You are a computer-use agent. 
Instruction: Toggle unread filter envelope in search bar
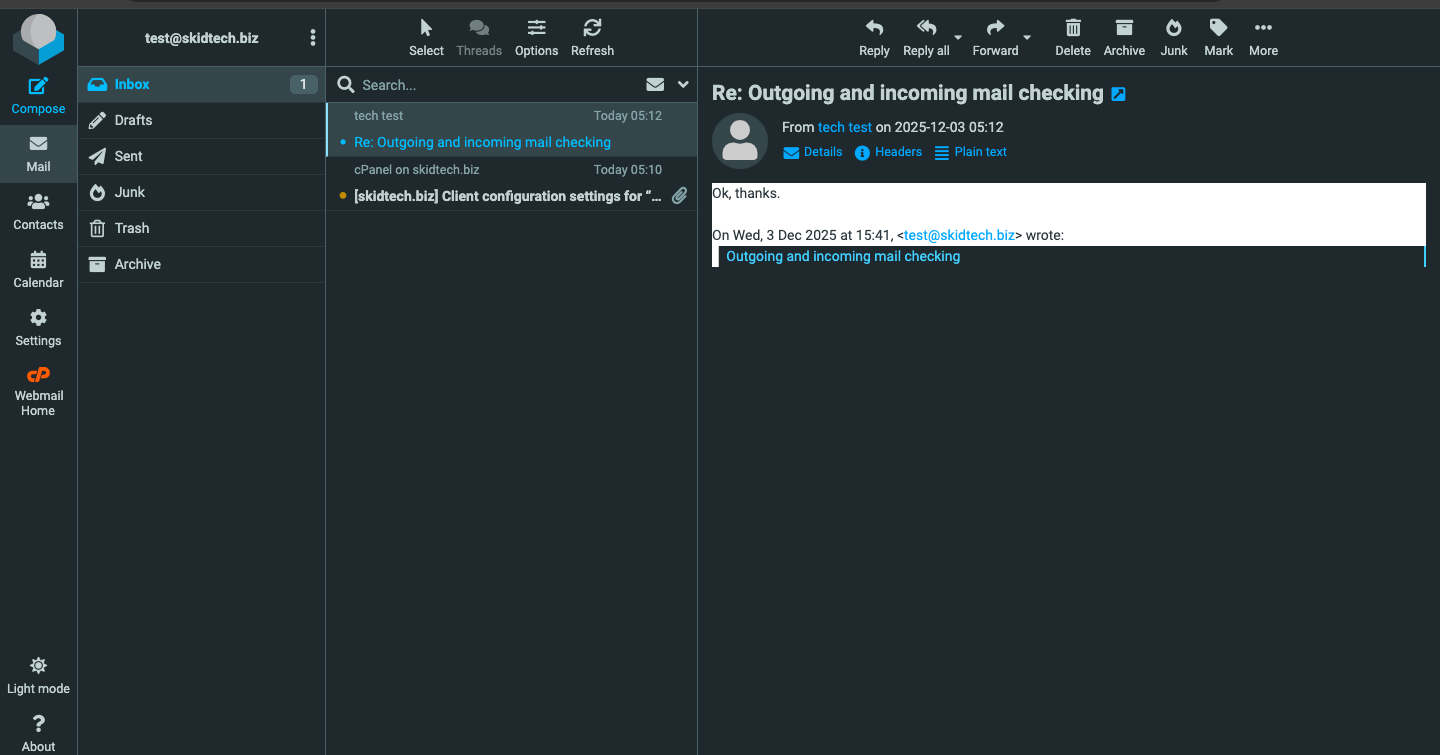[655, 85]
